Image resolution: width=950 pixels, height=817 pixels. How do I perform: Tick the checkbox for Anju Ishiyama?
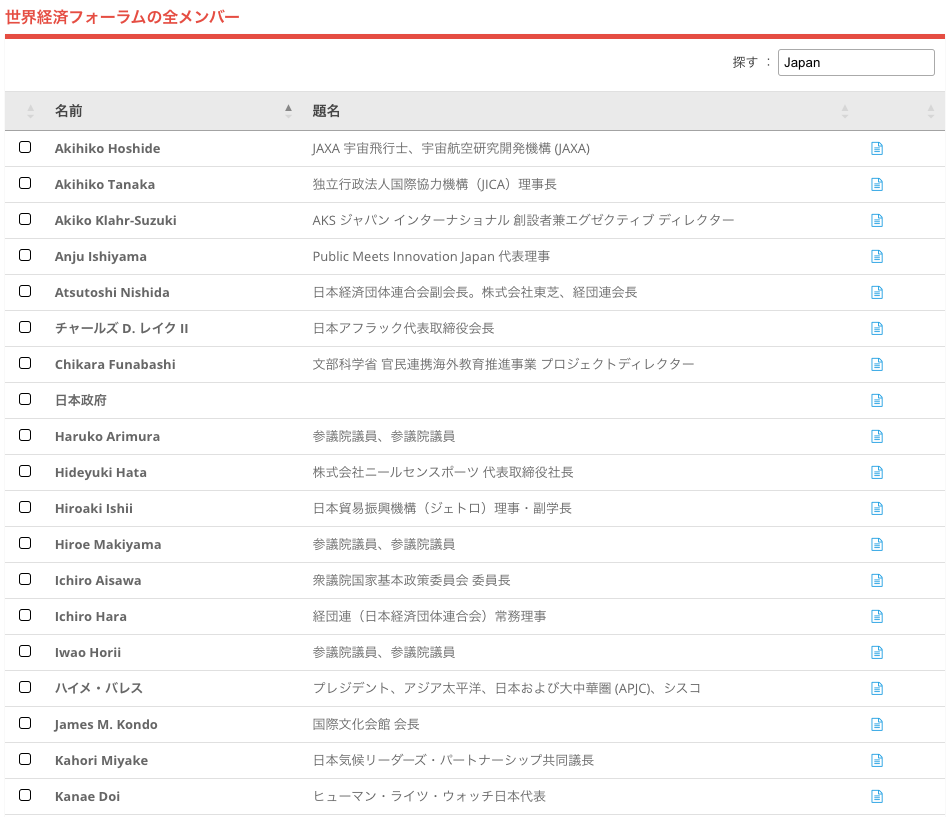(25, 255)
